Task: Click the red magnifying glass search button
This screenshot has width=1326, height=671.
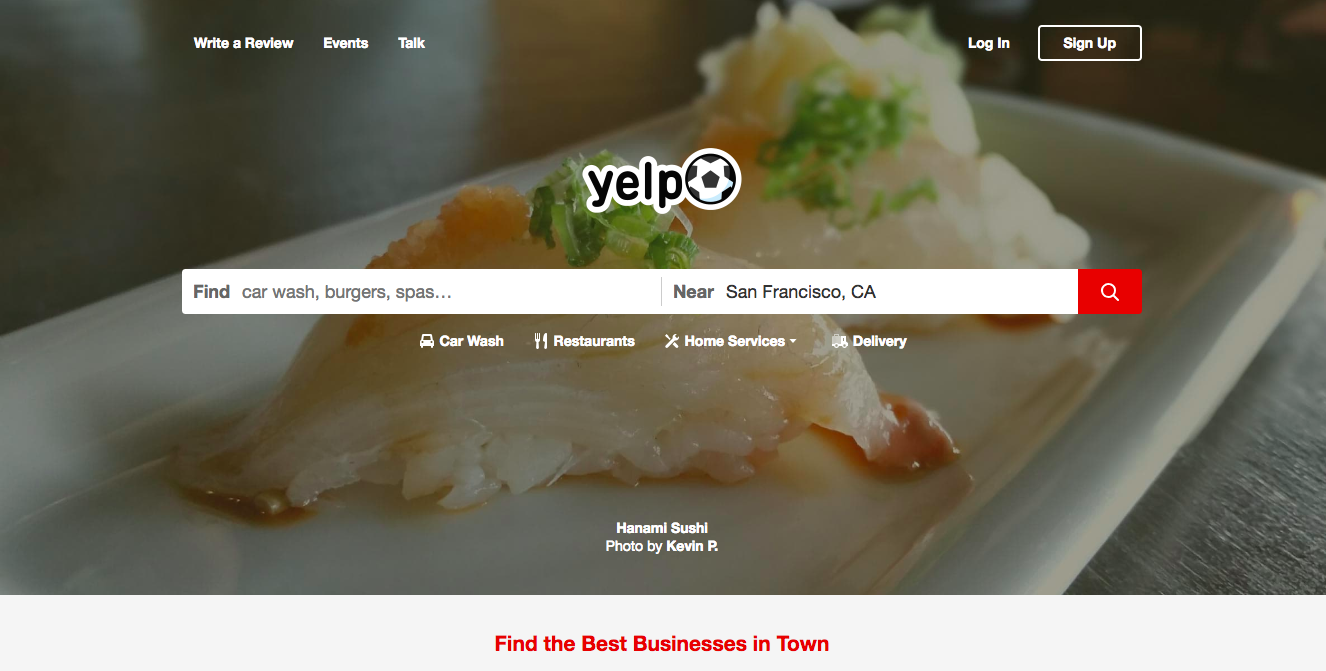Action: coord(1109,292)
